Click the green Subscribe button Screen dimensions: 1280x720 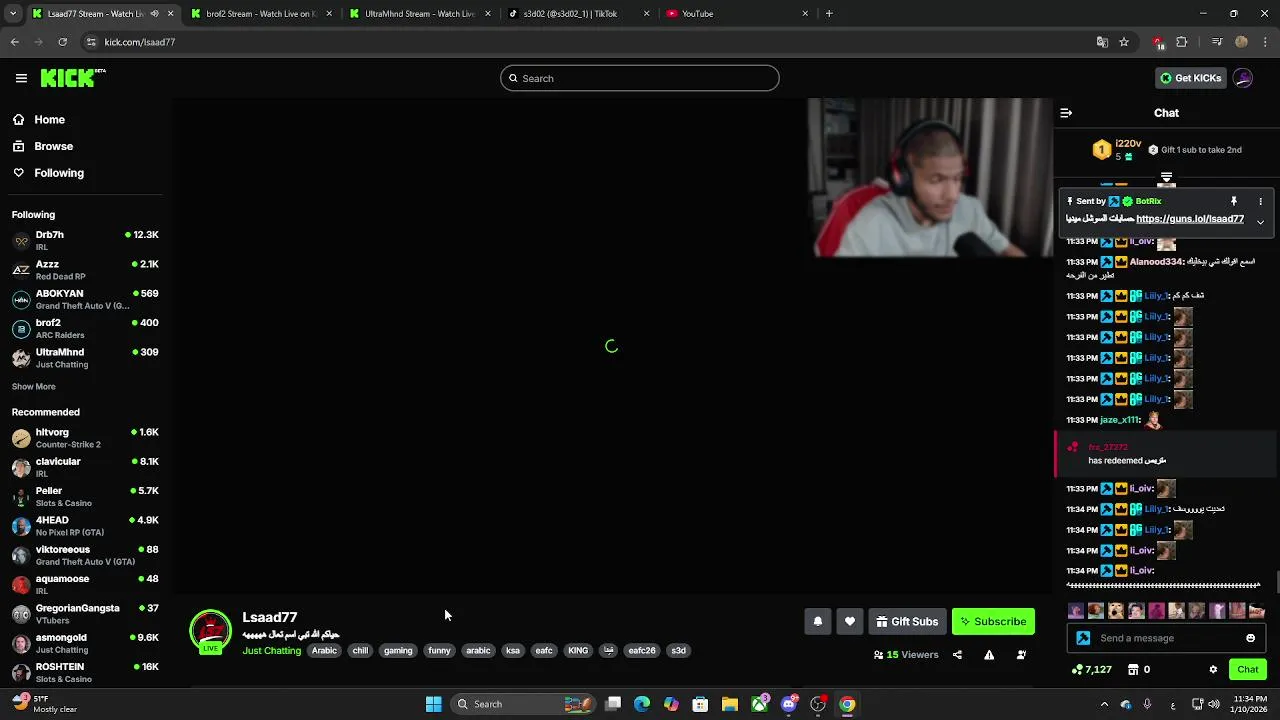click(x=993, y=621)
